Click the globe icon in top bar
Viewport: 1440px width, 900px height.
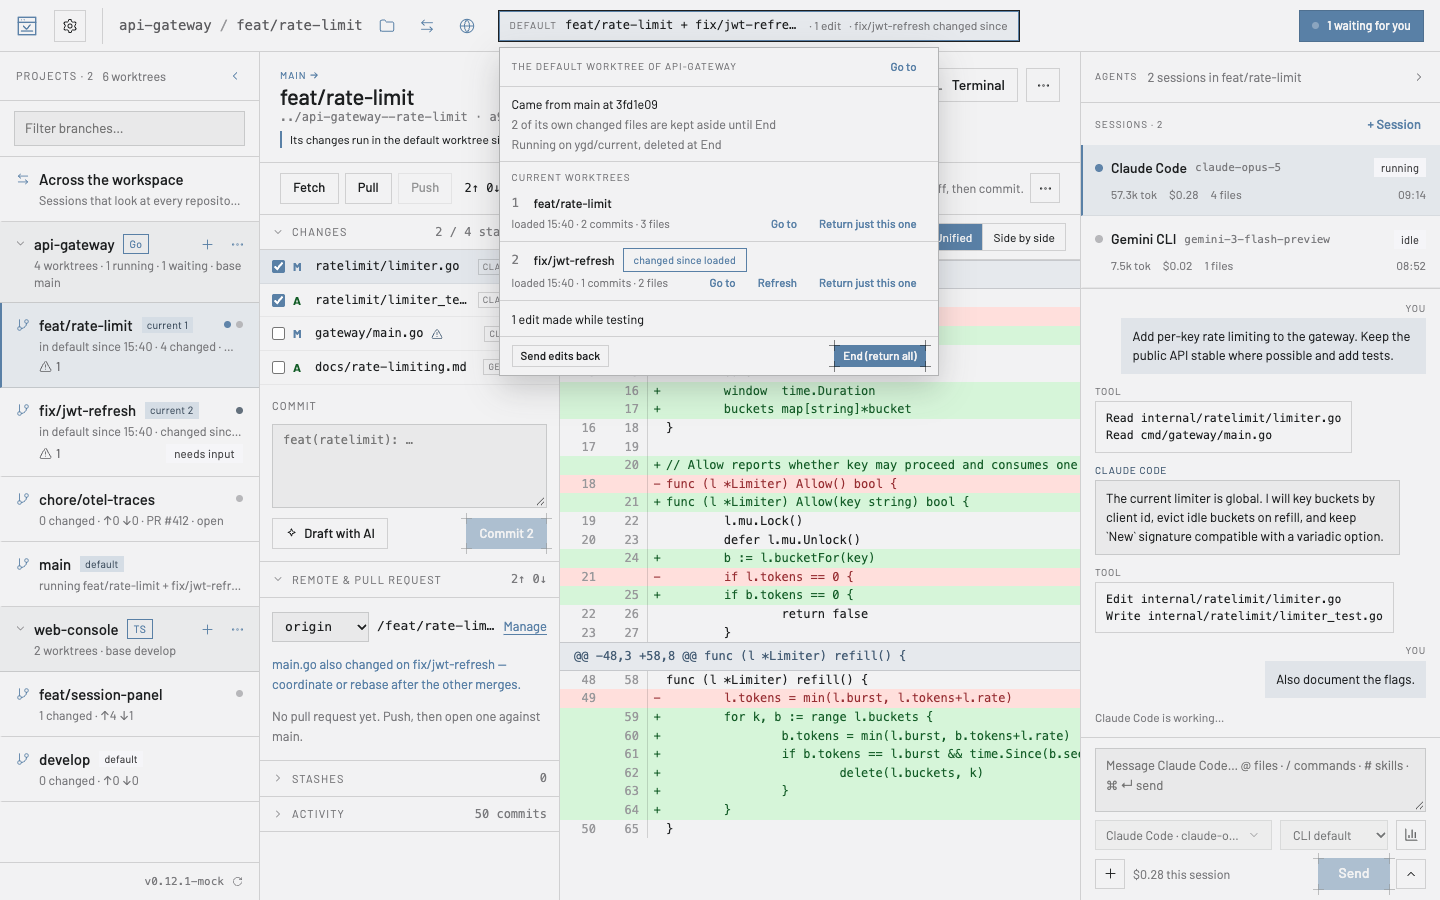pyautogui.click(x=467, y=26)
